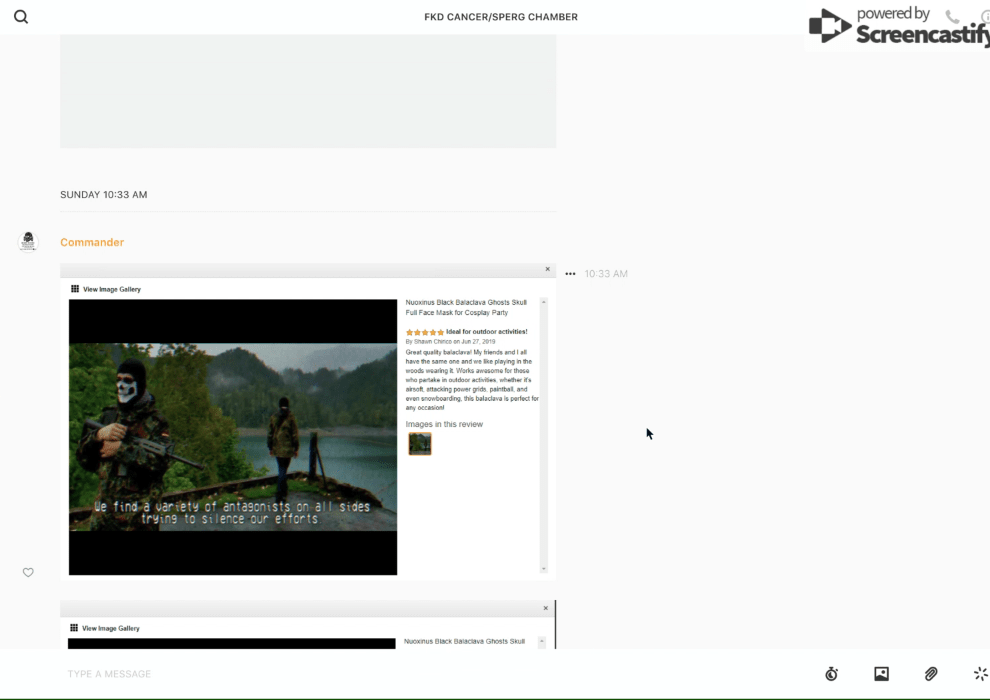The image size is (990, 700).
Task: Click Commander's avatar picture
Action: pyautogui.click(x=28, y=241)
